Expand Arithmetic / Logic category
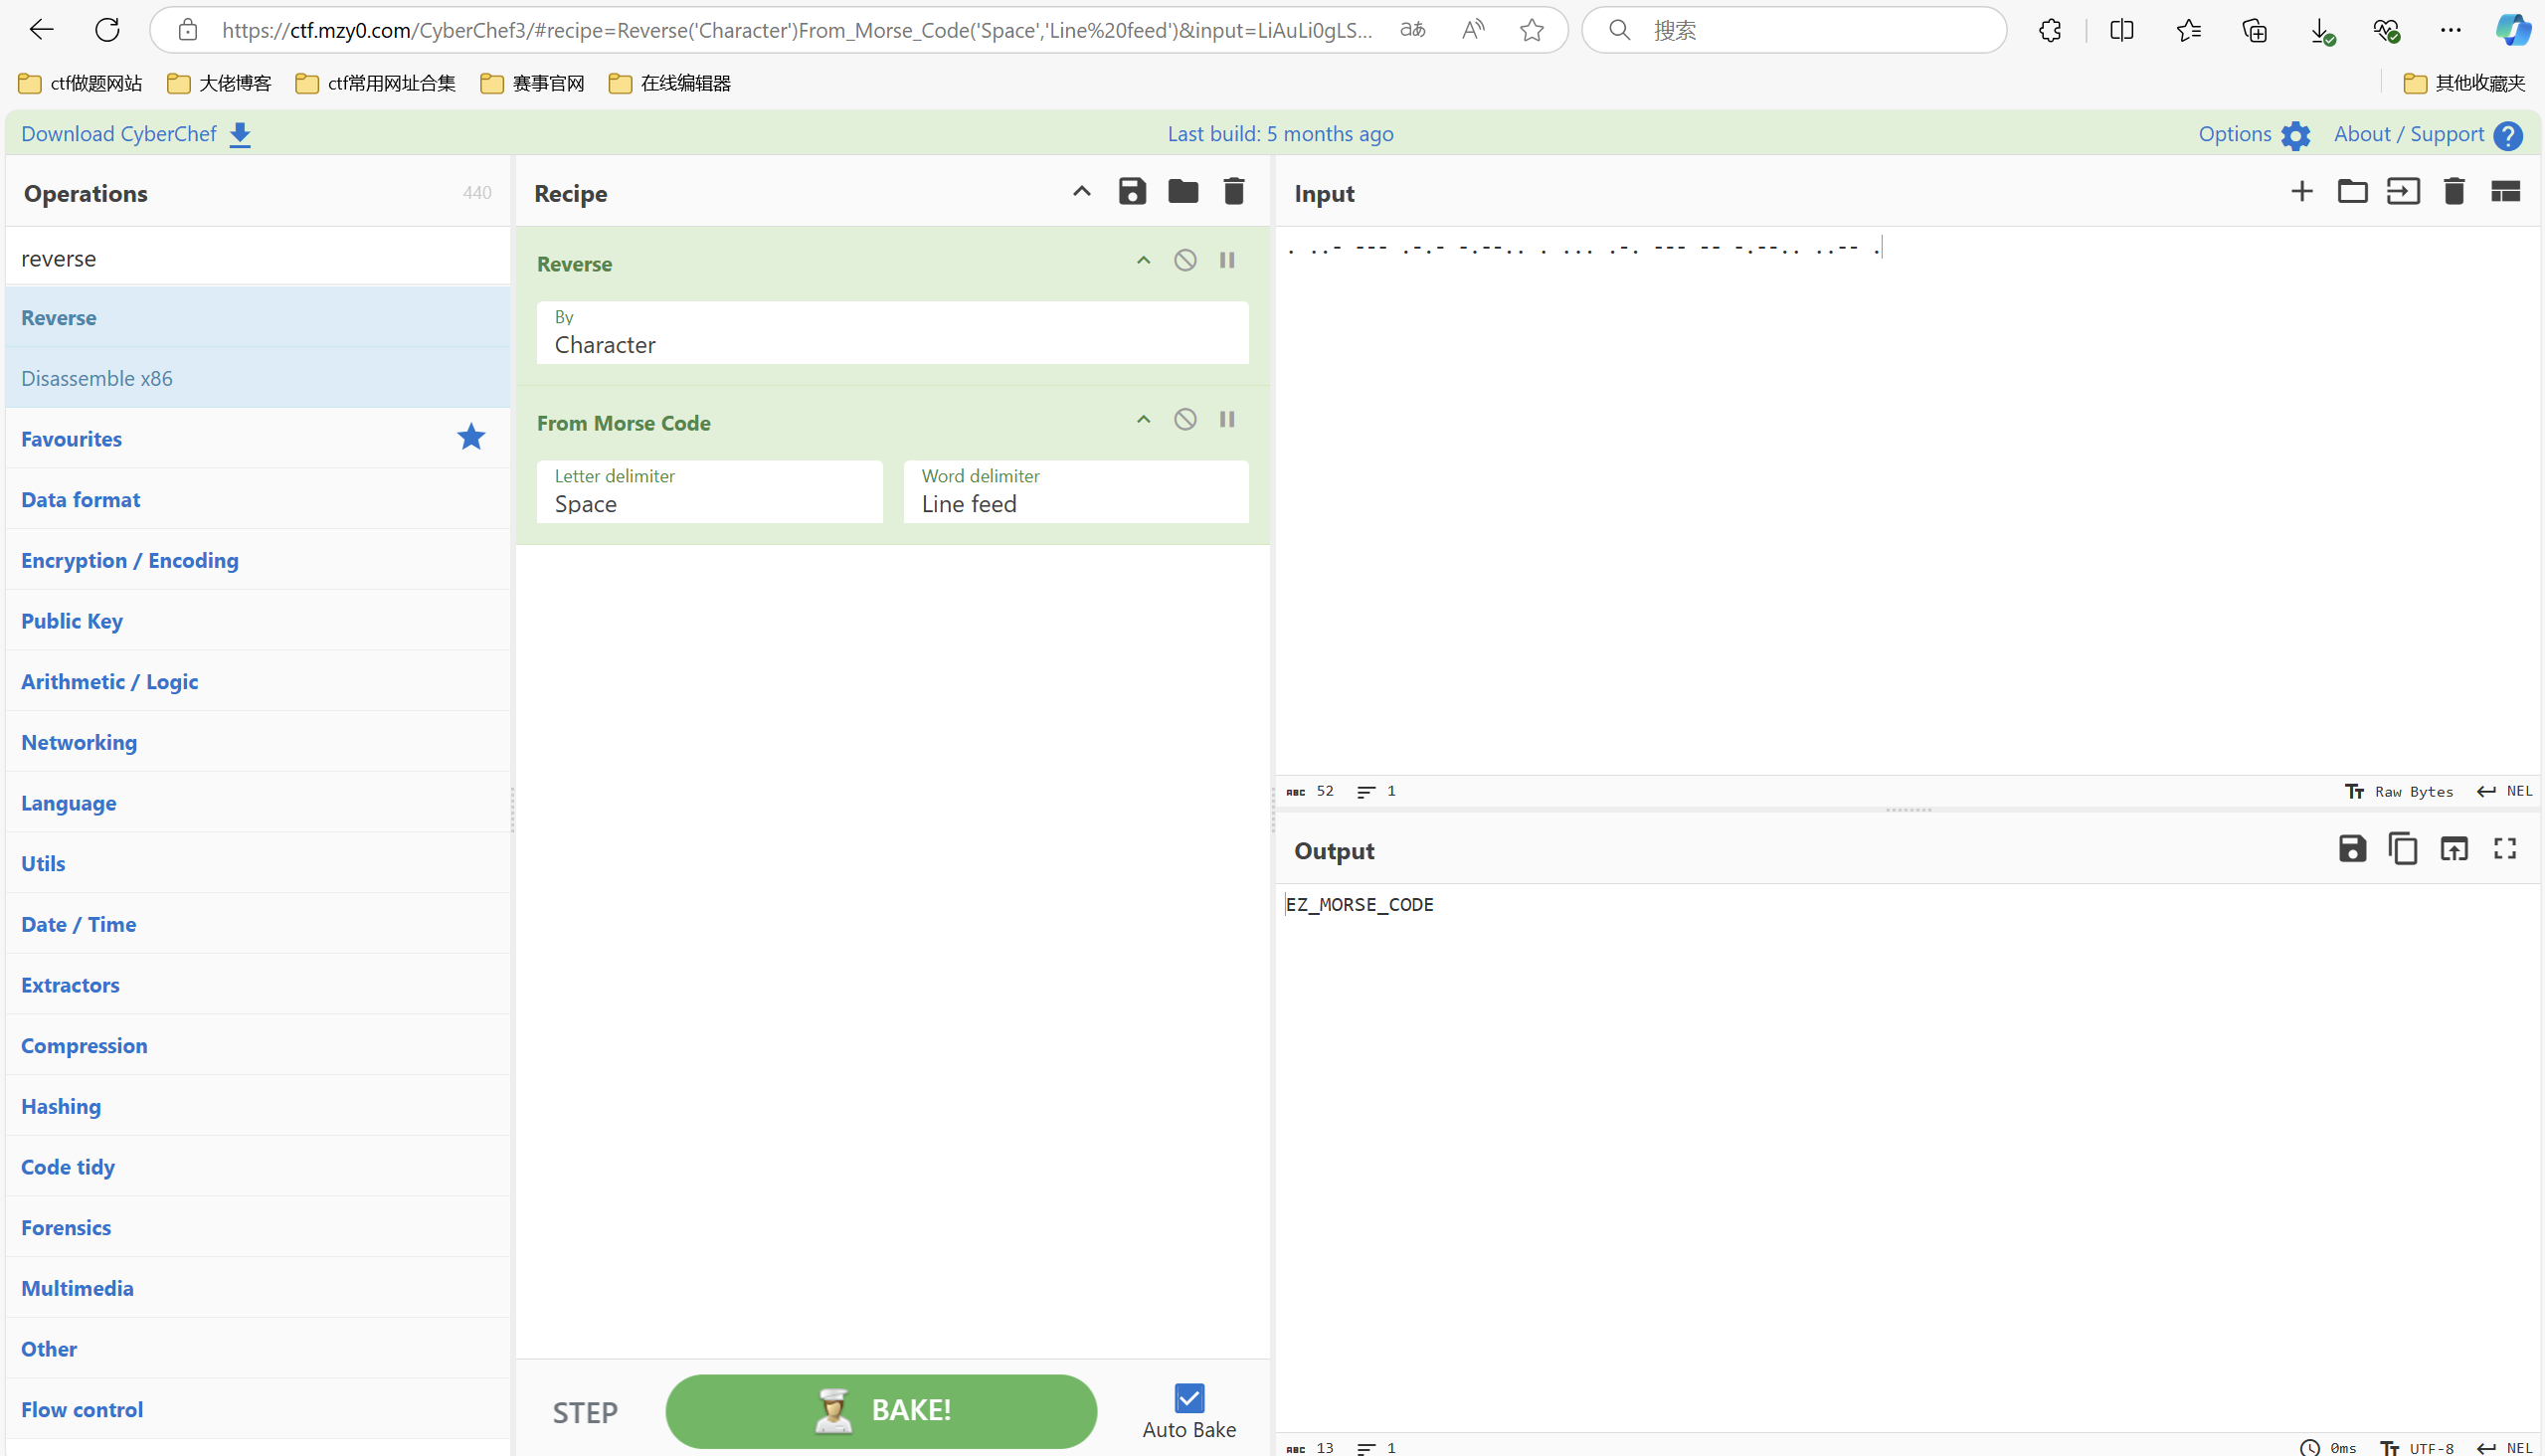The width and height of the screenshot is (2545, 1456). tap(258, 681)
